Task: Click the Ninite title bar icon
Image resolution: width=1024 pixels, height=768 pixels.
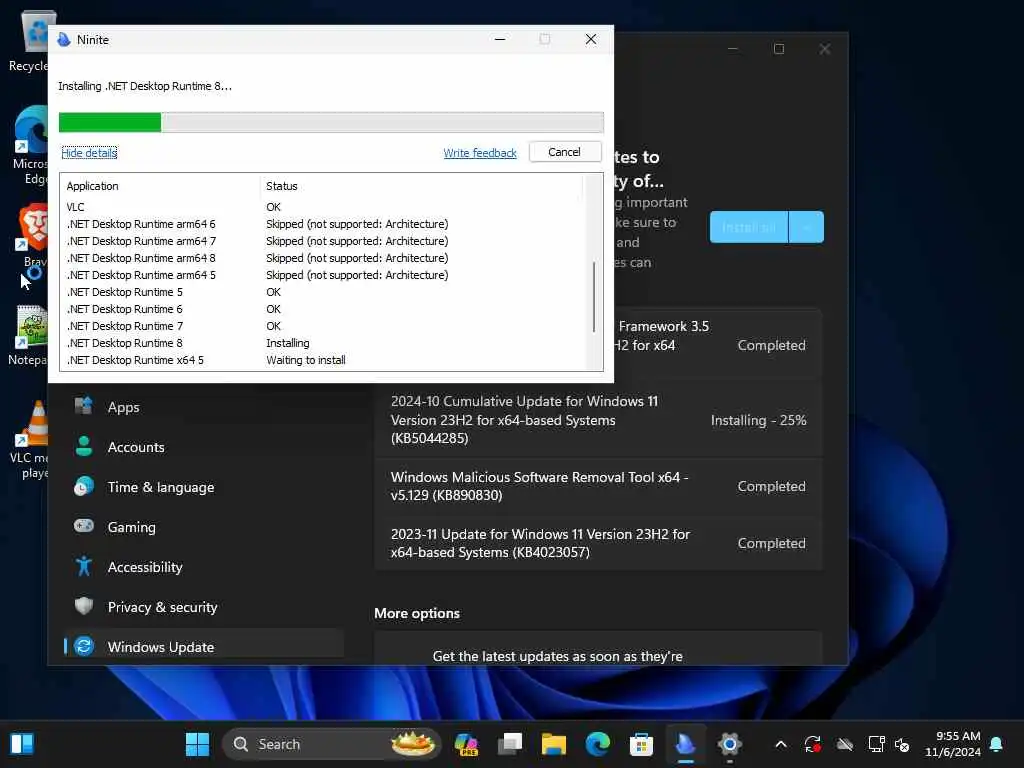Action: click(64, 40)
